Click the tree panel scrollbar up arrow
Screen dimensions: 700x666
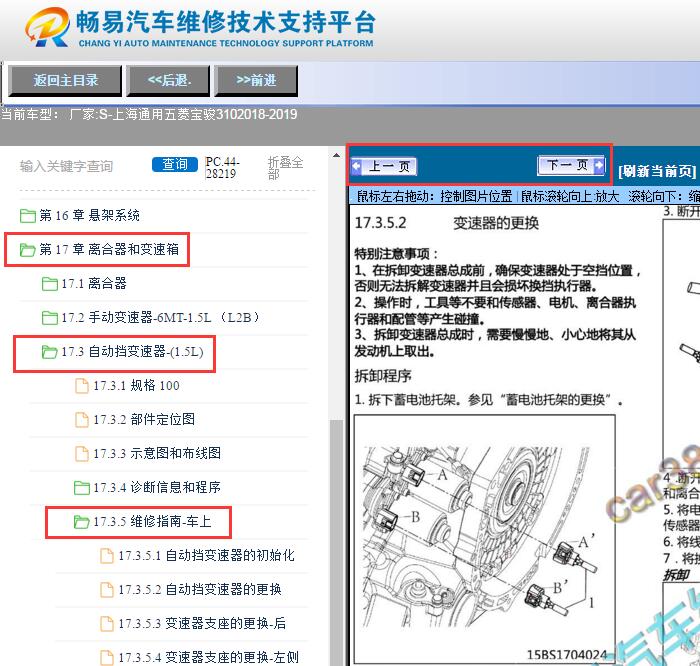(336, 155)
